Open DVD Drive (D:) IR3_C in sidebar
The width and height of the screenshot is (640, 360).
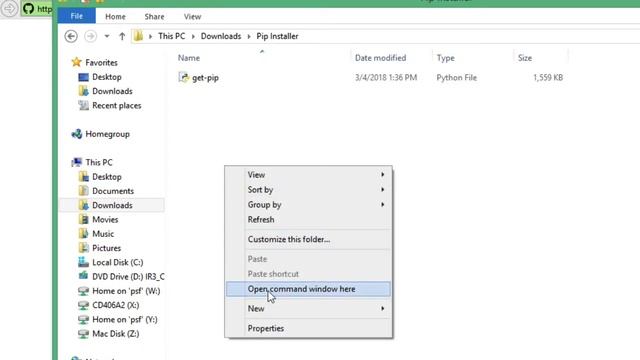coord(128,277)
